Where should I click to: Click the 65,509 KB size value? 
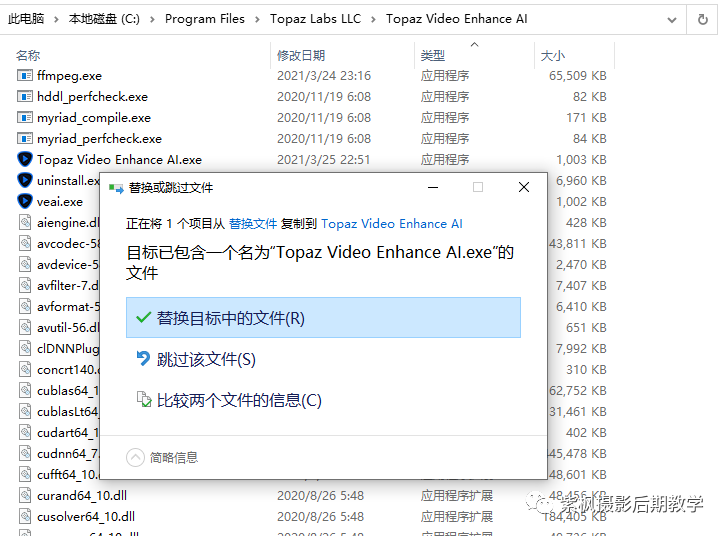pyautogui.click(x=578, y=76)
